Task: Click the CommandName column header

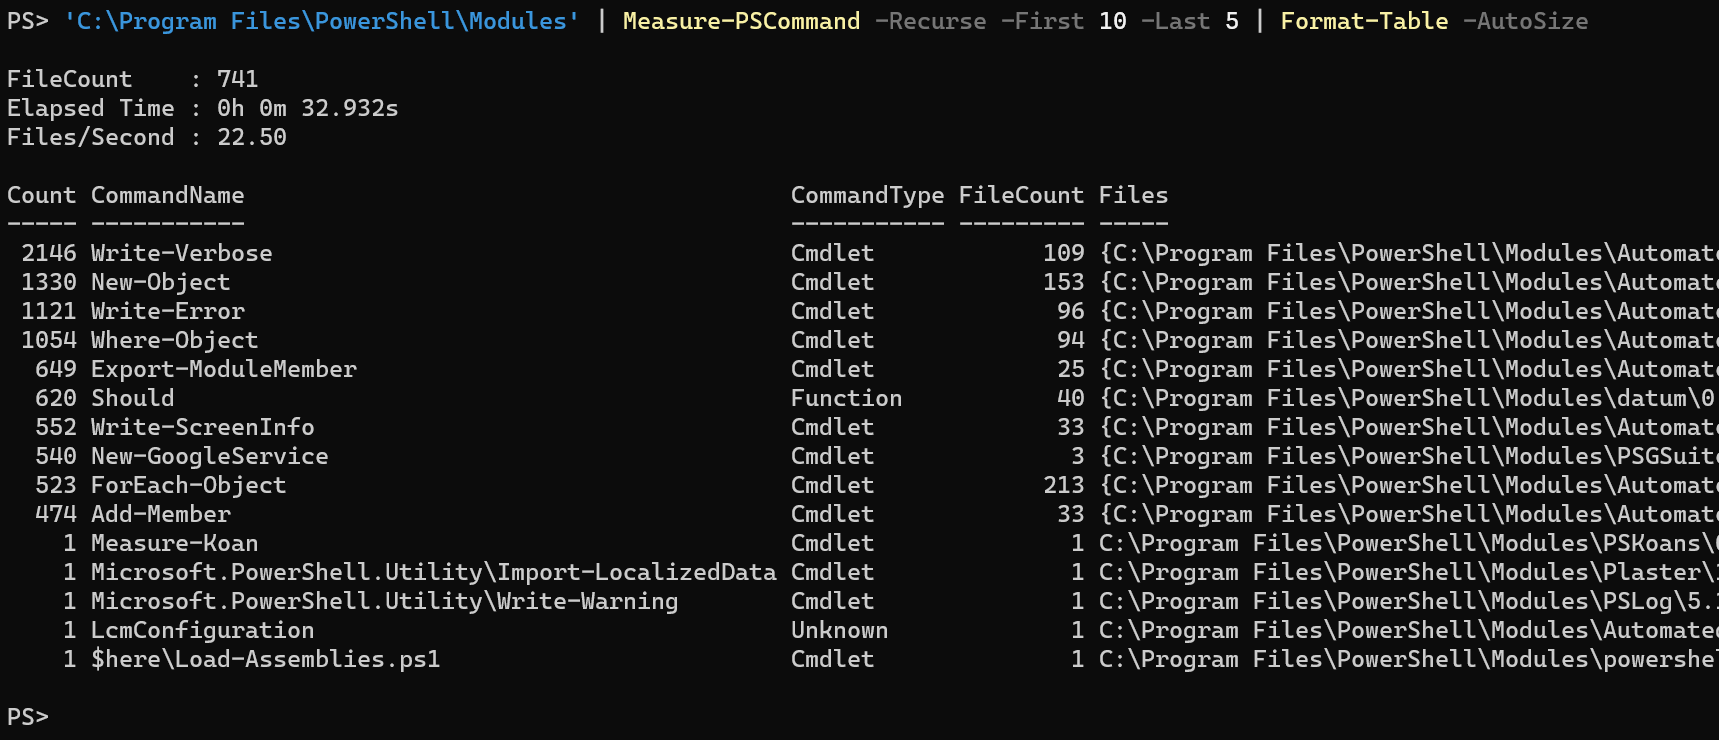Action: pos(167,195)
